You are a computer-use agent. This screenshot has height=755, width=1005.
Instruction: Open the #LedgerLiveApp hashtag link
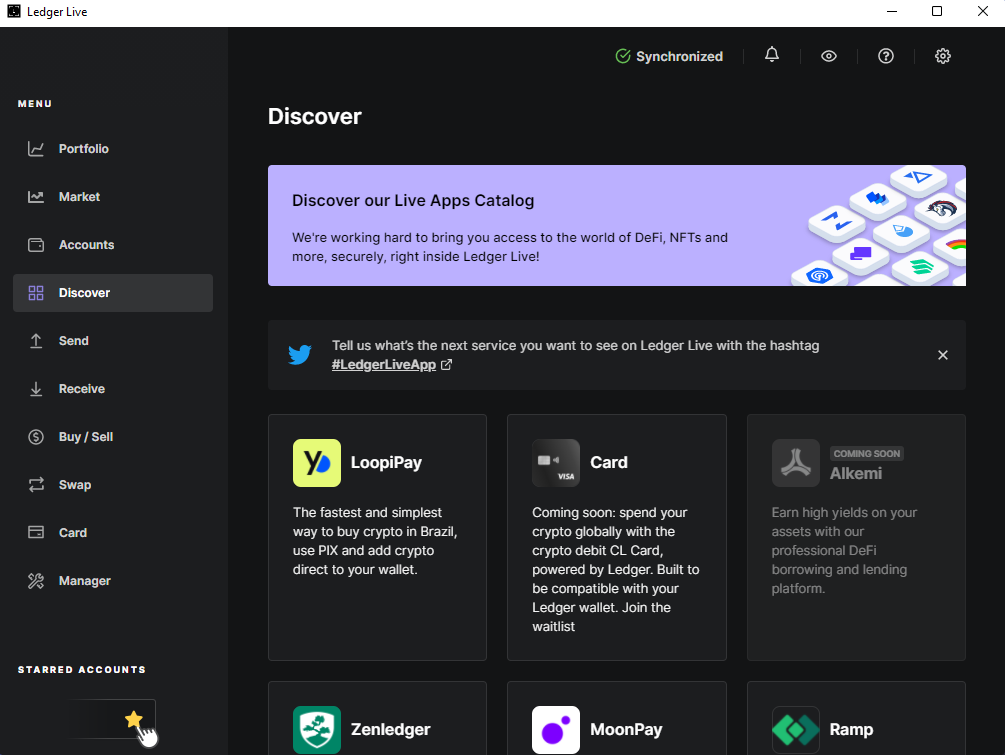[384, 365]
